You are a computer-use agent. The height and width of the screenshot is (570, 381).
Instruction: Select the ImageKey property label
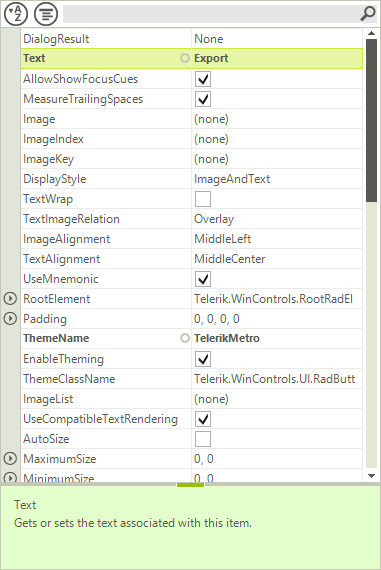tap(48, 159)
